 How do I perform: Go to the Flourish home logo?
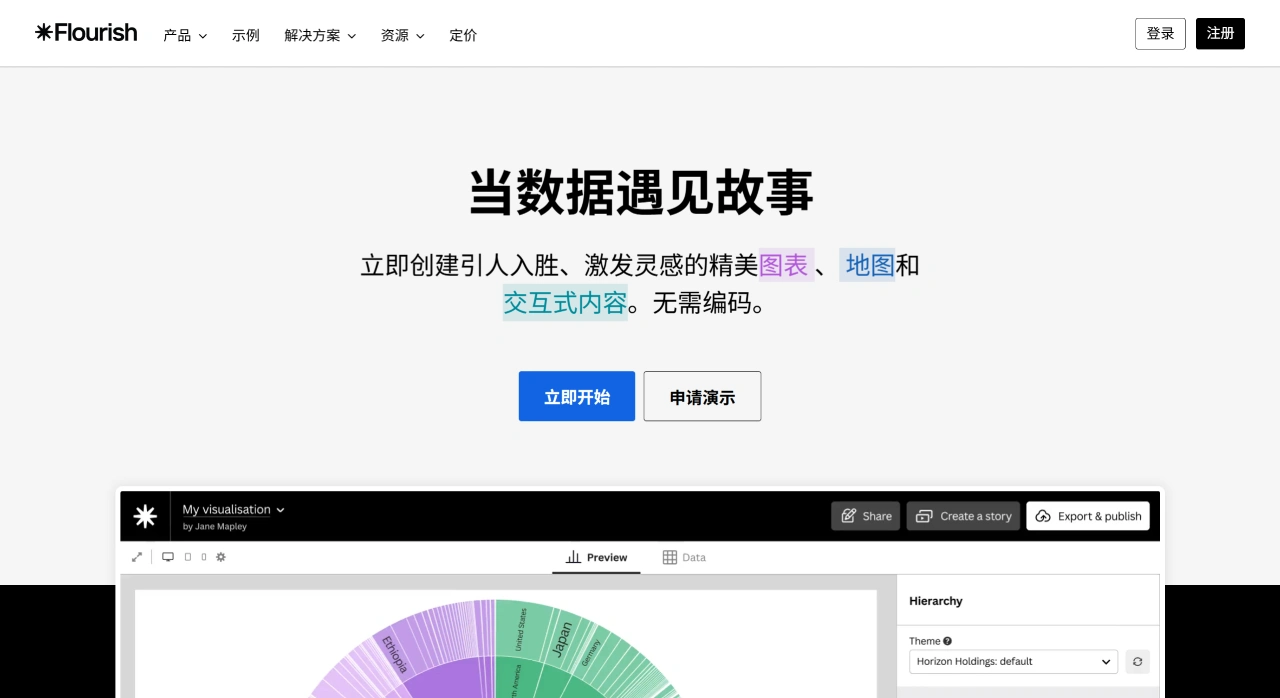[86, 33]
